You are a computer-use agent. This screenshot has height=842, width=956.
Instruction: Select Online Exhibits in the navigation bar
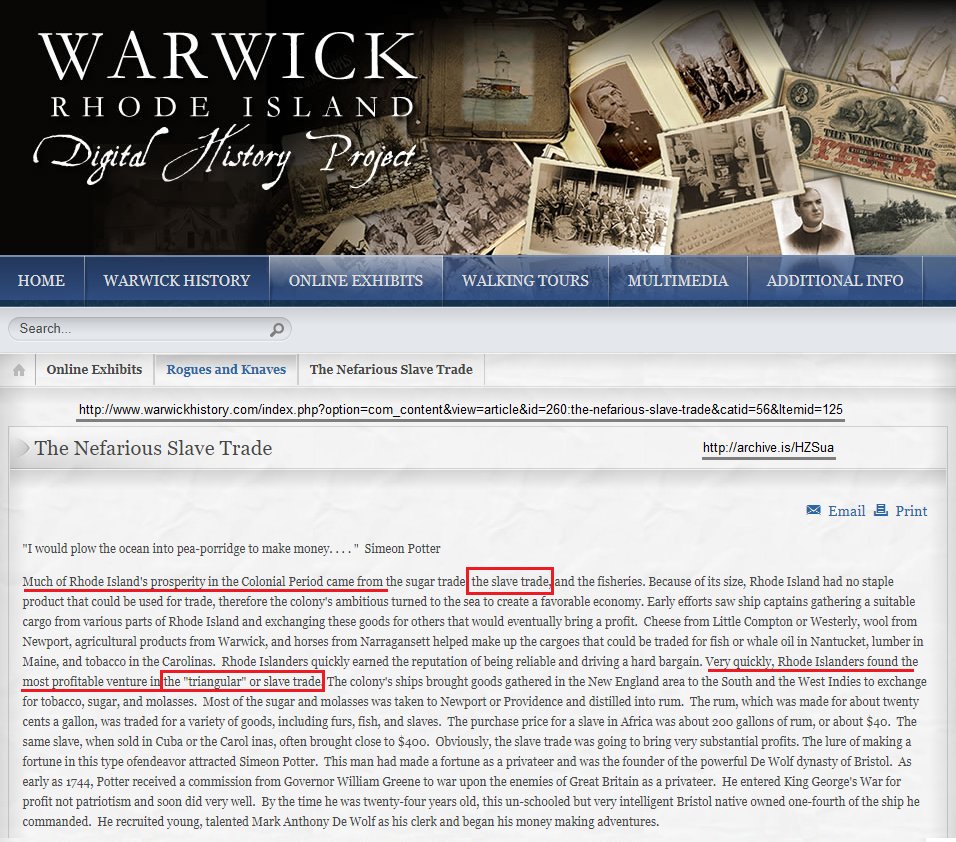(355, 281)
